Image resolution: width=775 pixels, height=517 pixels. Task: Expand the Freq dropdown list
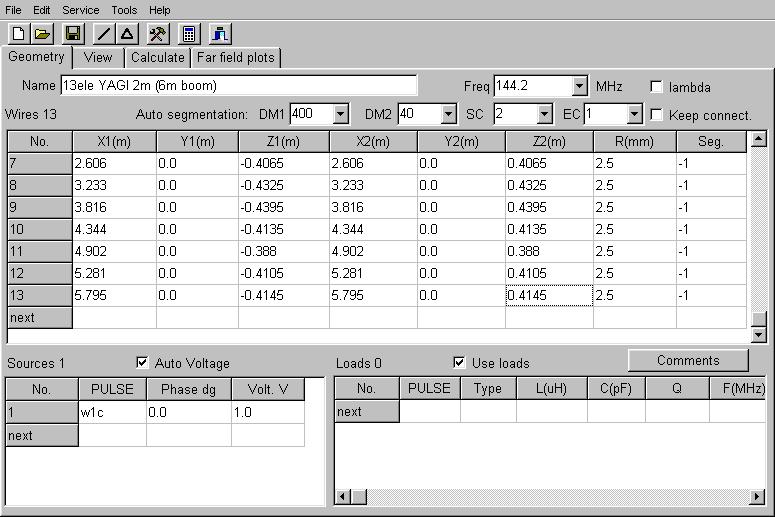pos(579,86)
